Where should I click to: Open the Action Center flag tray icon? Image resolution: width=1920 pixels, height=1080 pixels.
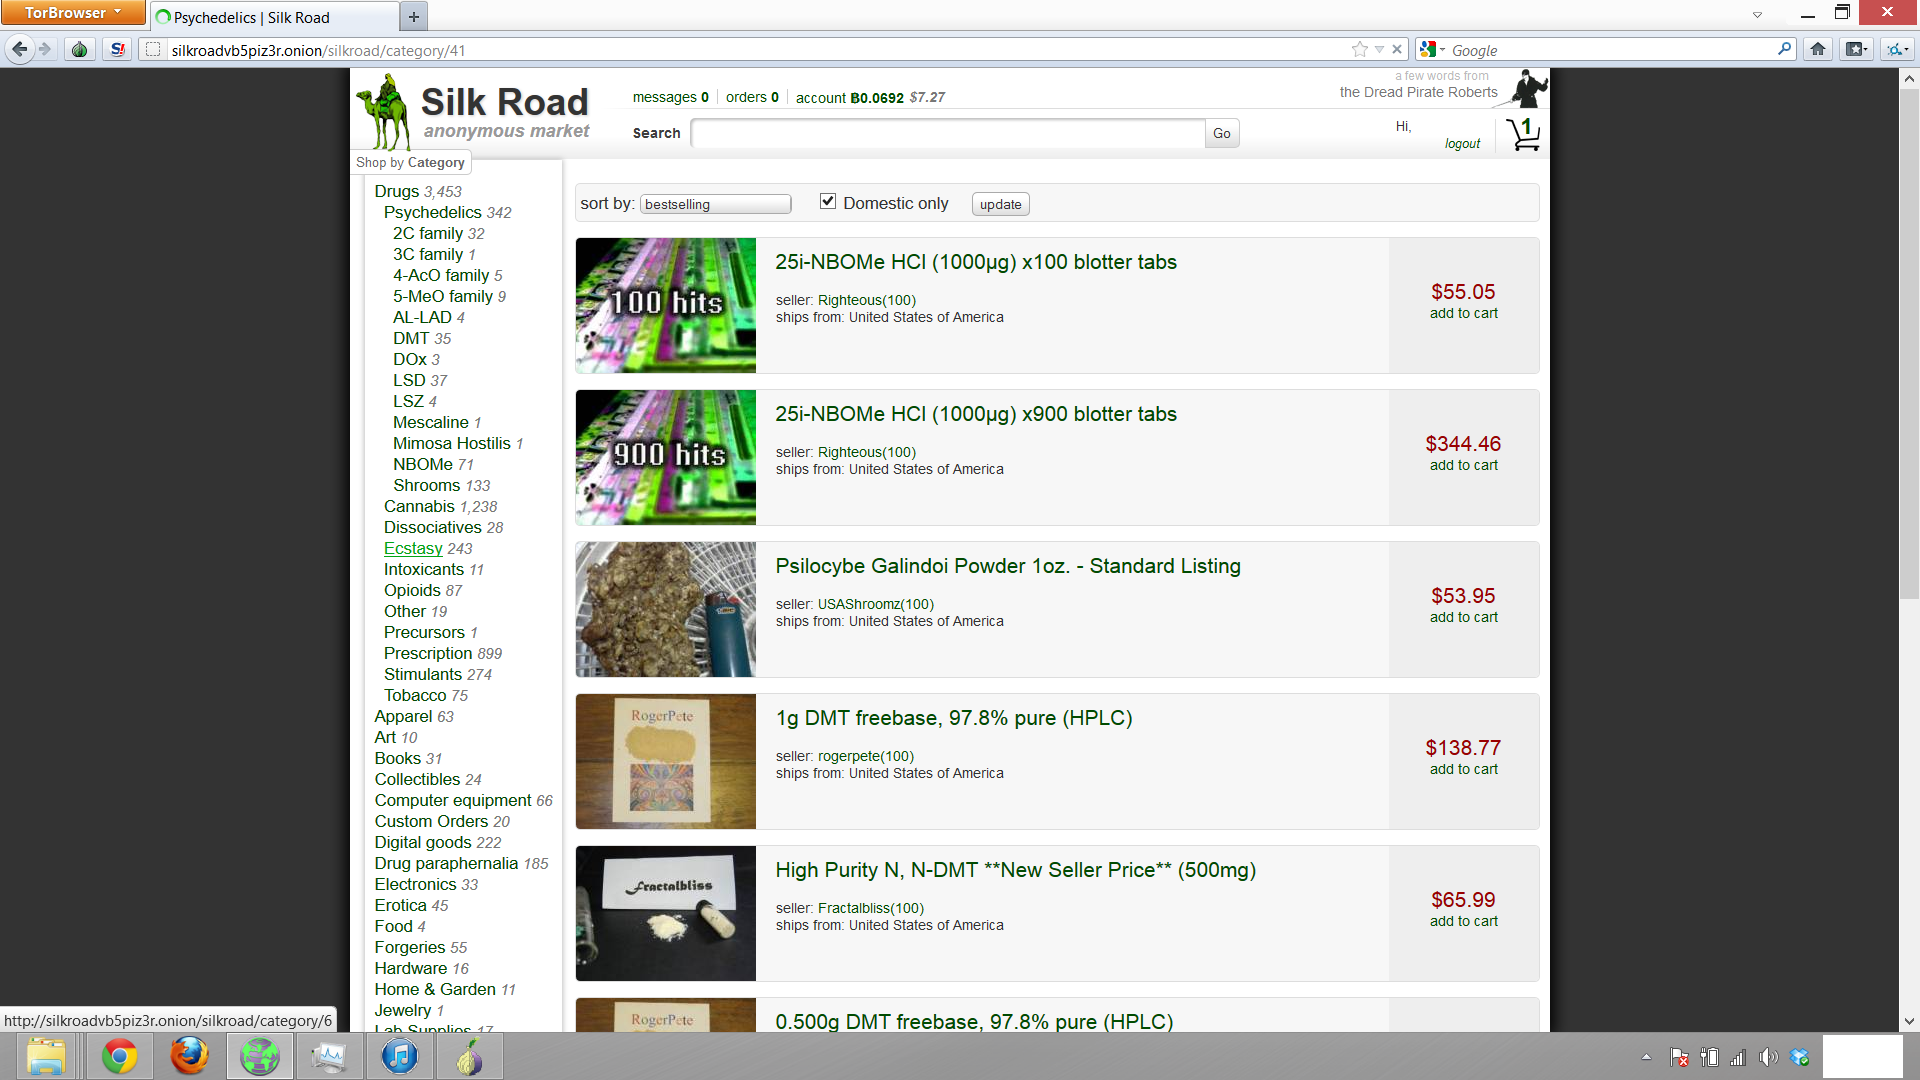(1679, 1057)
